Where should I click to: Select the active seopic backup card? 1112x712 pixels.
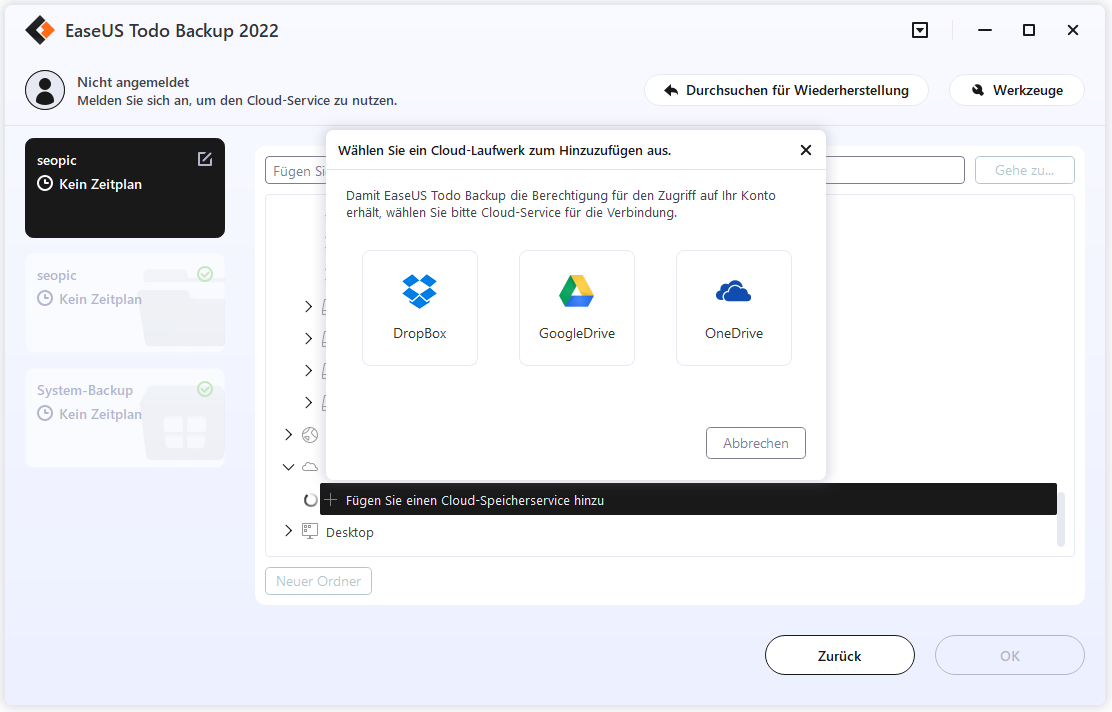click(x=125, y=188)
